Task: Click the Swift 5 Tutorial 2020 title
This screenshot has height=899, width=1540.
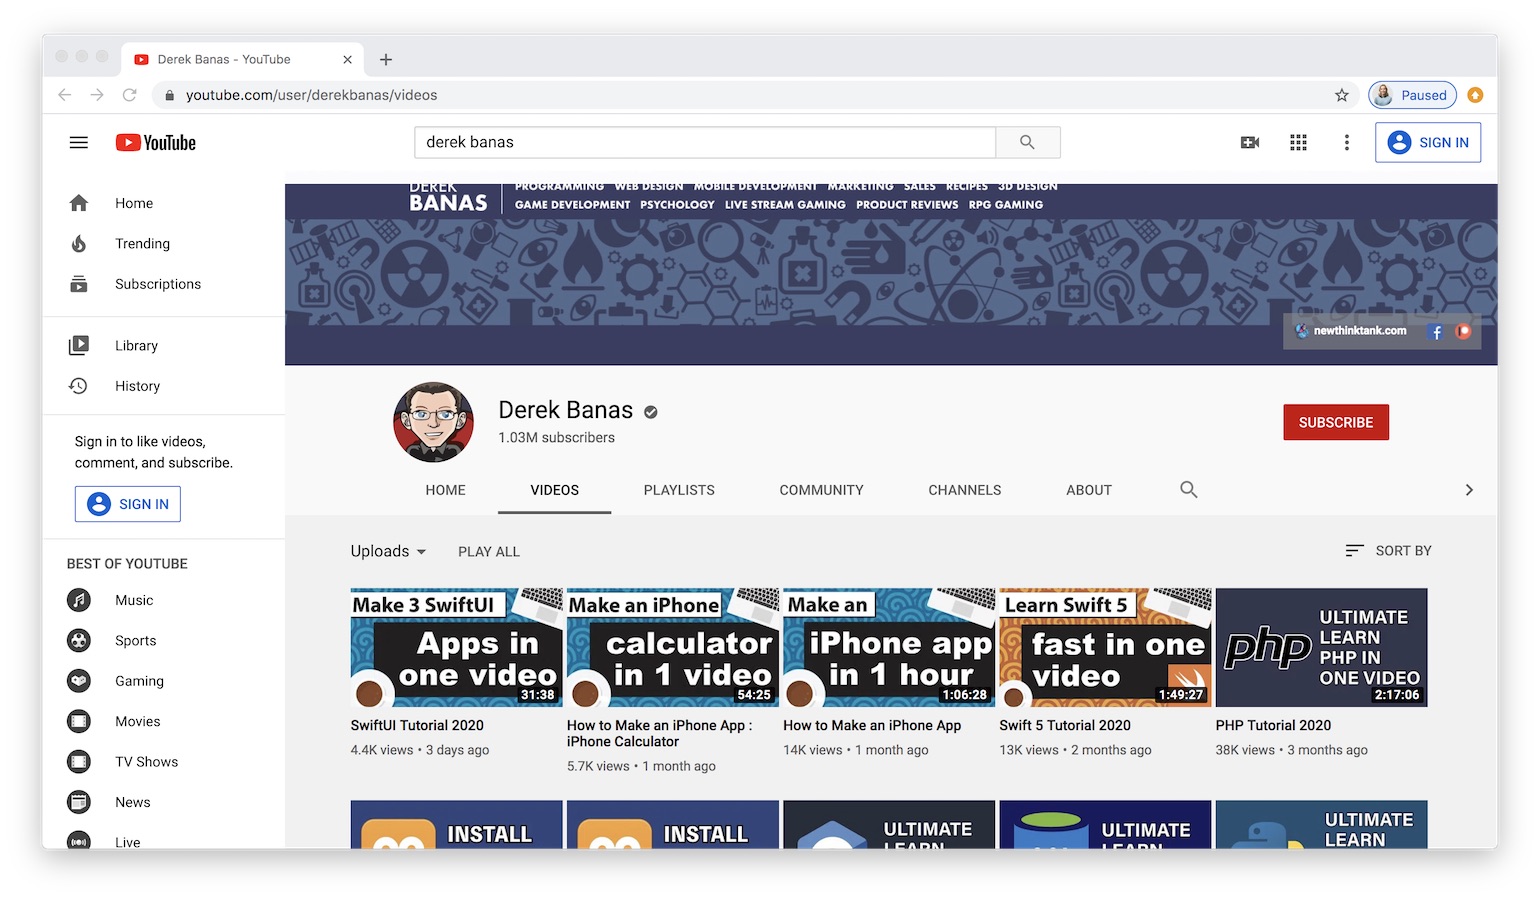Action: coord(1065,725)
